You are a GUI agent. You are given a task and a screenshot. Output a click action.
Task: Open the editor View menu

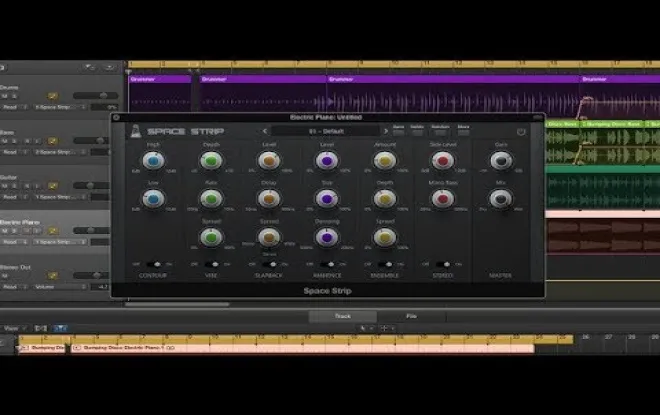(x=14, y=328)
